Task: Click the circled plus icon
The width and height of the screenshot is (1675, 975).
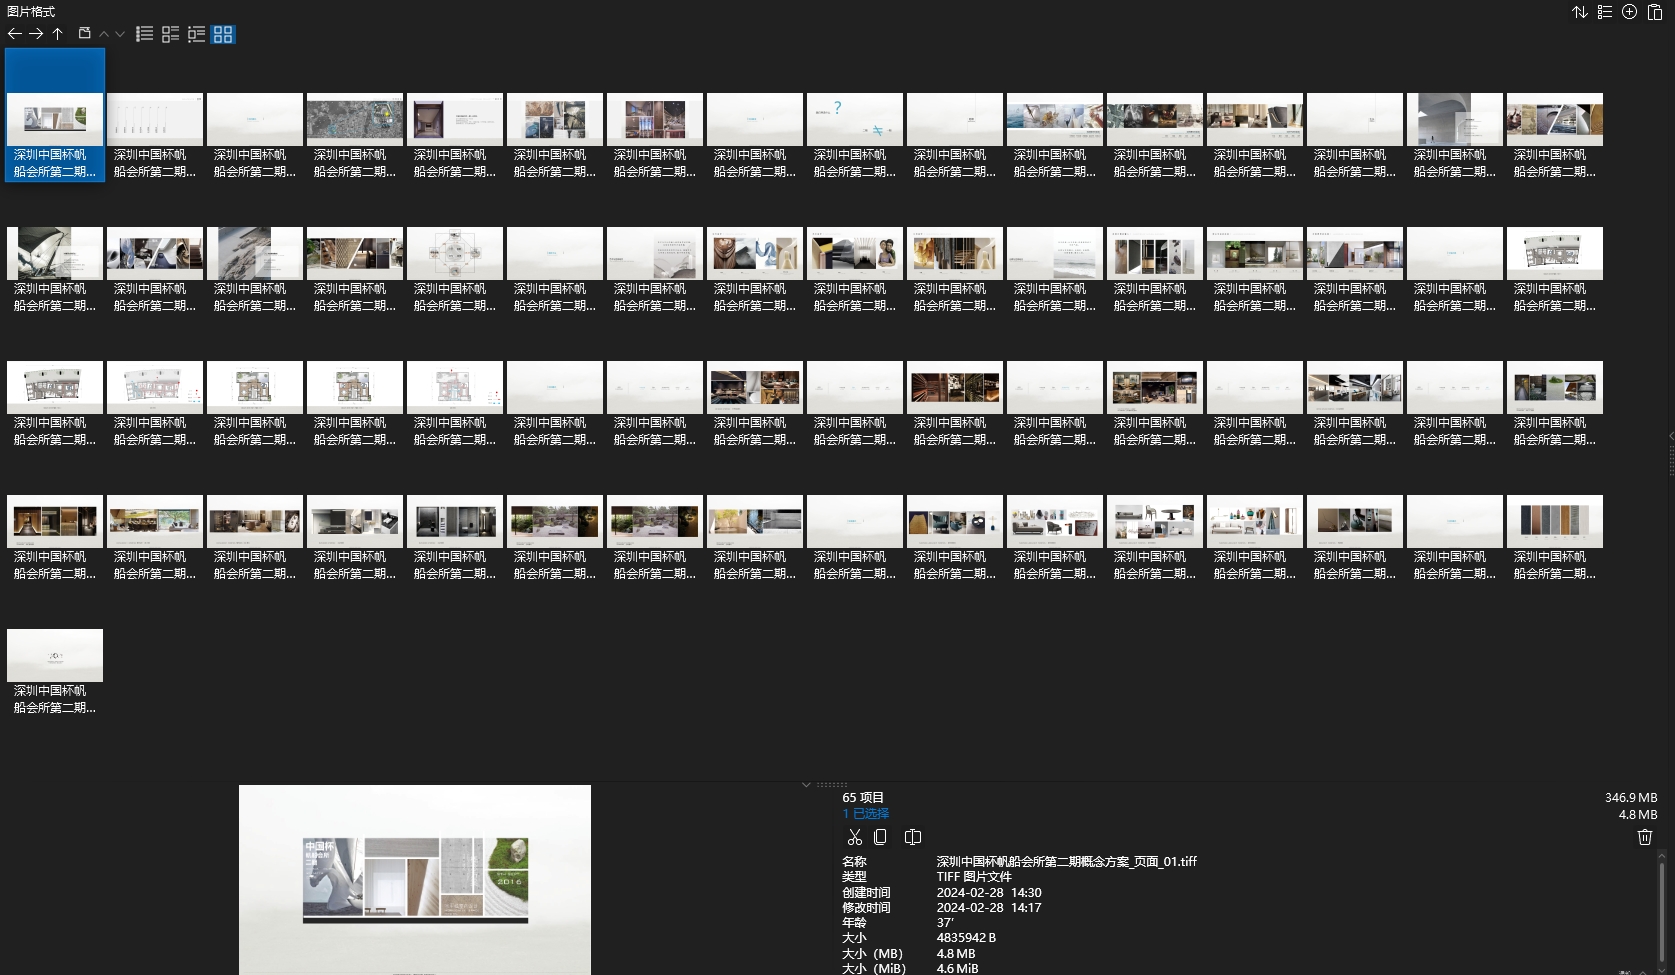Action: [x=1629, y=12]
